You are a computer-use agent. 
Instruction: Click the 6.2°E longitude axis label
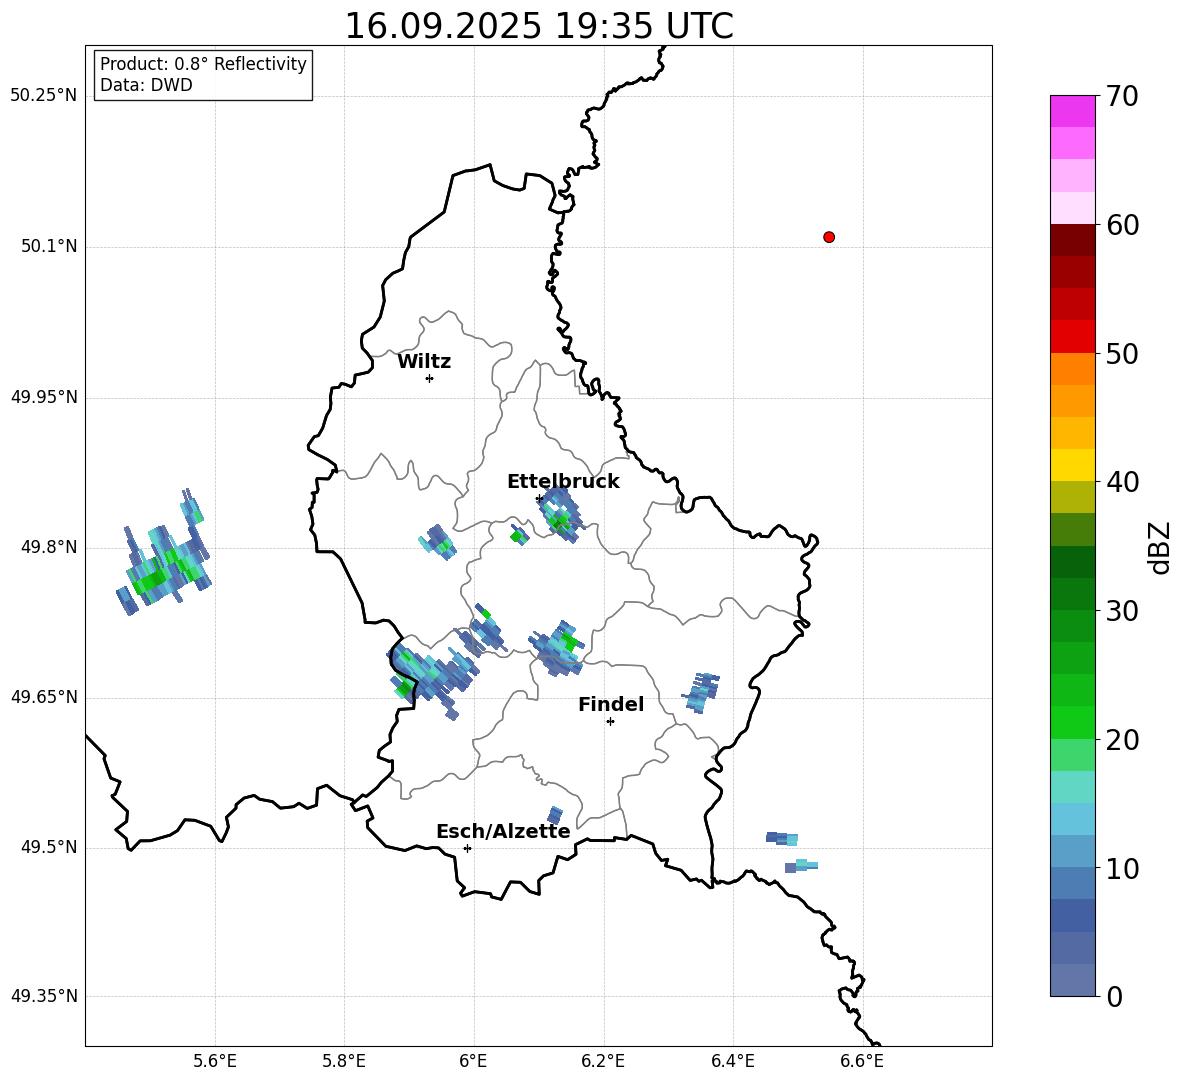(x=603, y=1061)
